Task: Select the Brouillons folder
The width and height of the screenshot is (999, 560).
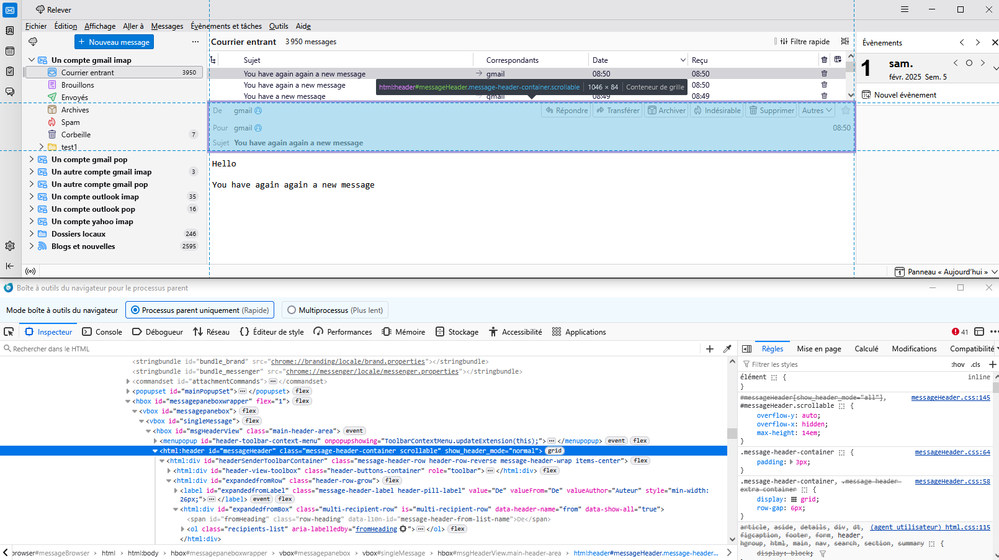Action: [x=78, y=85]
